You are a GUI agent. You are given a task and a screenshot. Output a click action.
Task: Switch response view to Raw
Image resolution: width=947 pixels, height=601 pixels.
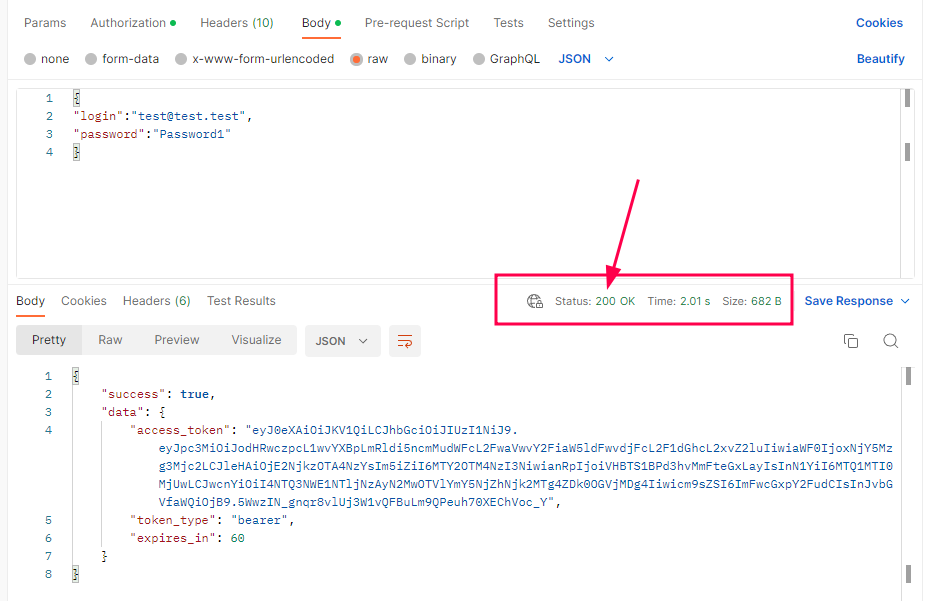[x=111, y=340]
